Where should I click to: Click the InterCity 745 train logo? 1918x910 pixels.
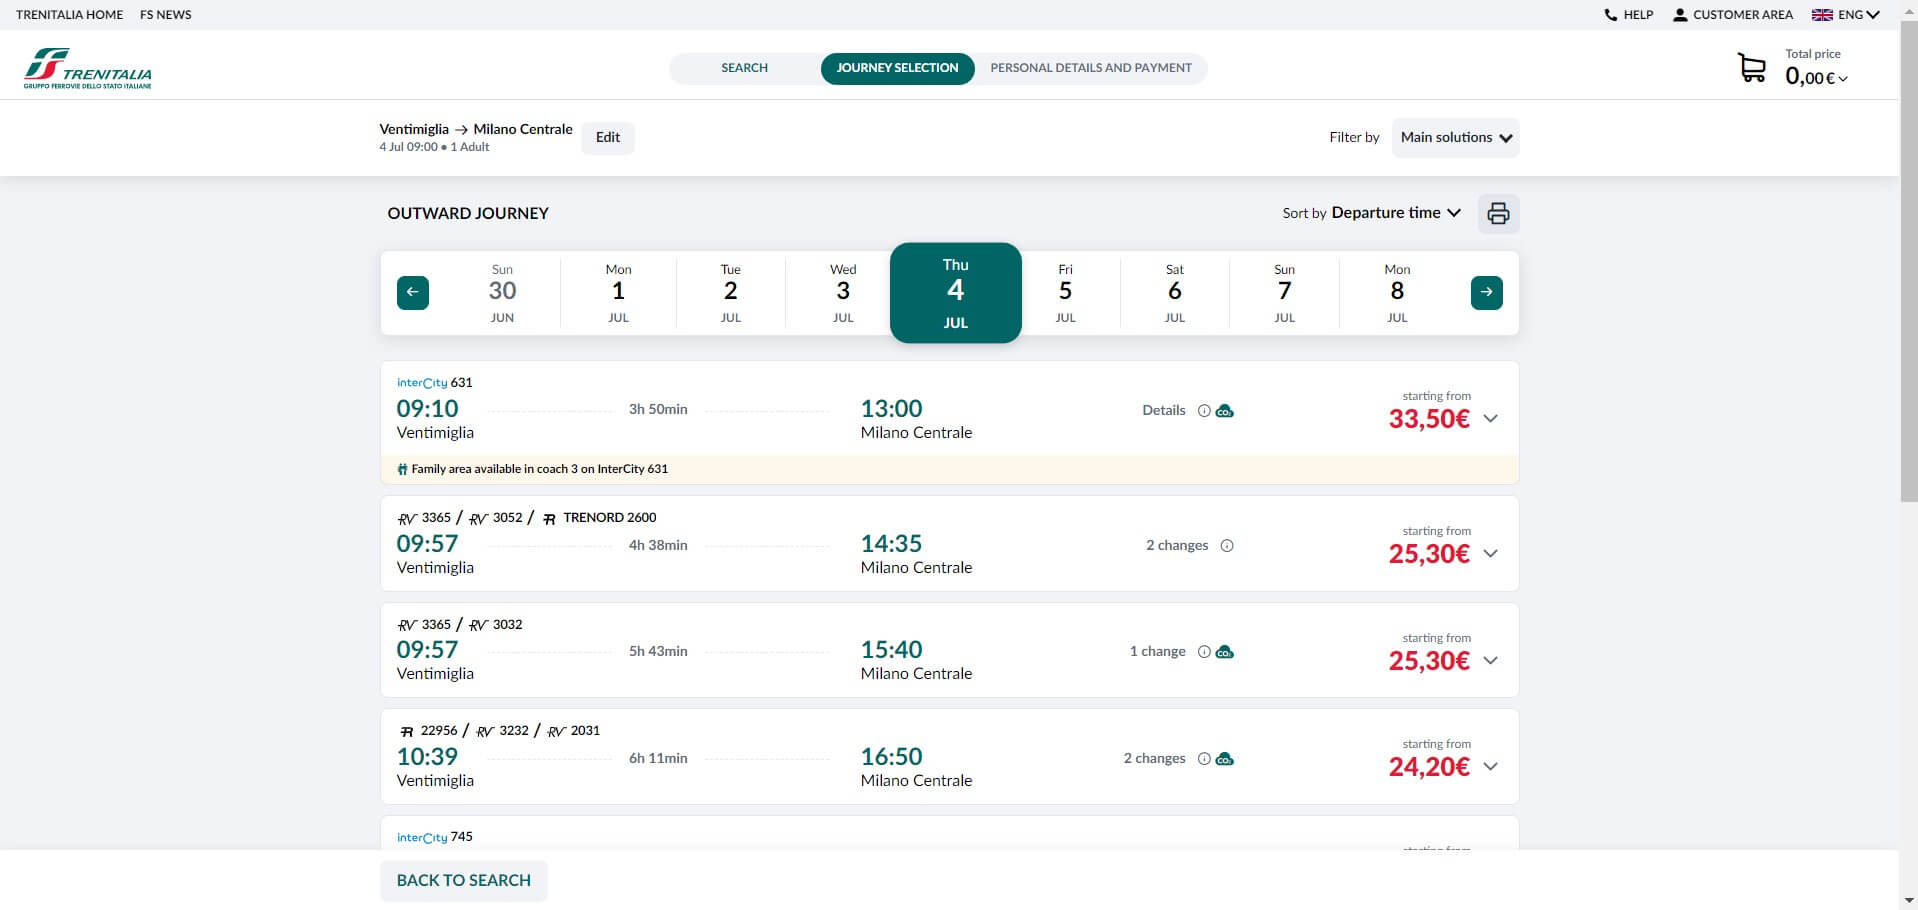pos(422,837)
